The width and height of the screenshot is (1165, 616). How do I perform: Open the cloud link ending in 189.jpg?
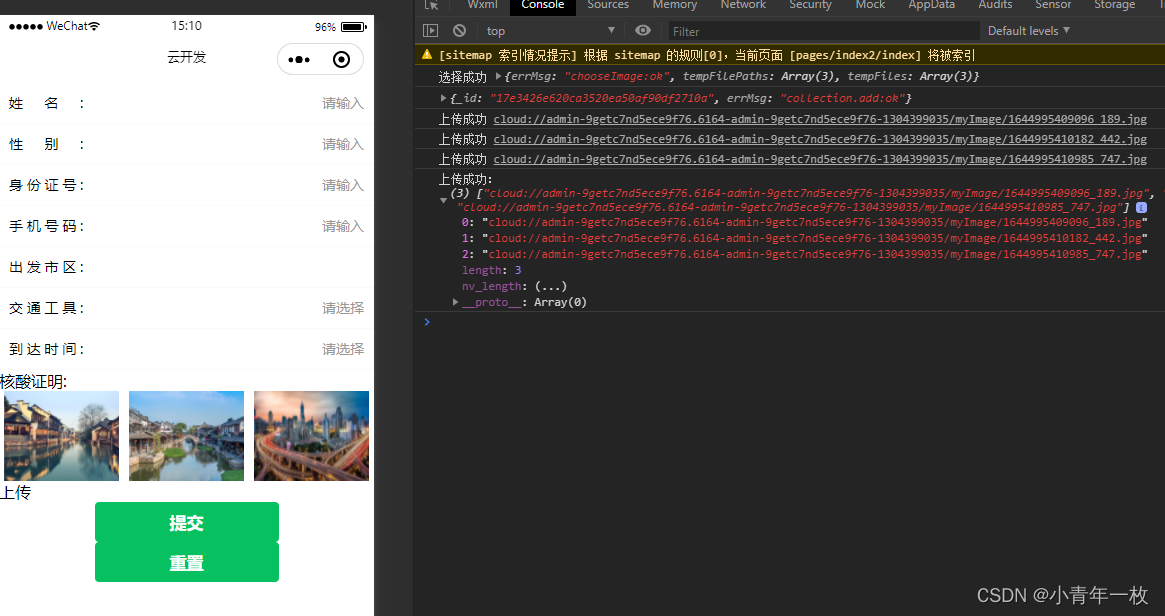819,120
